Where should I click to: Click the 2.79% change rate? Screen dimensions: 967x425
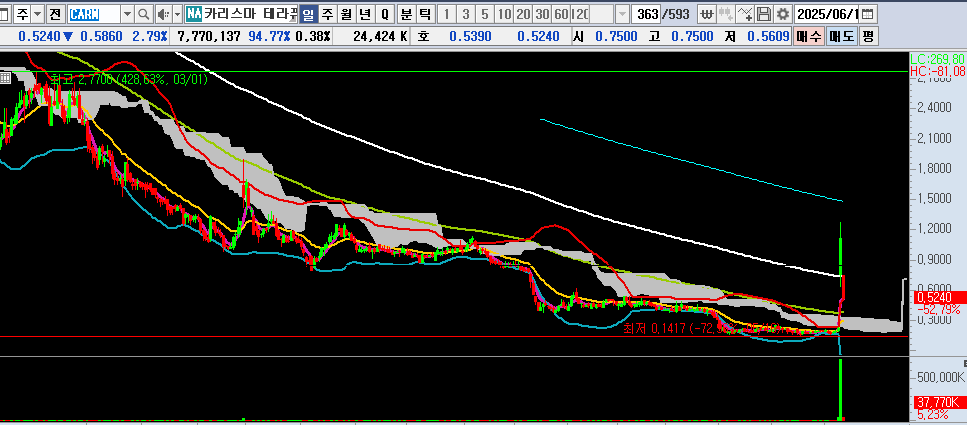coord(150,36)
